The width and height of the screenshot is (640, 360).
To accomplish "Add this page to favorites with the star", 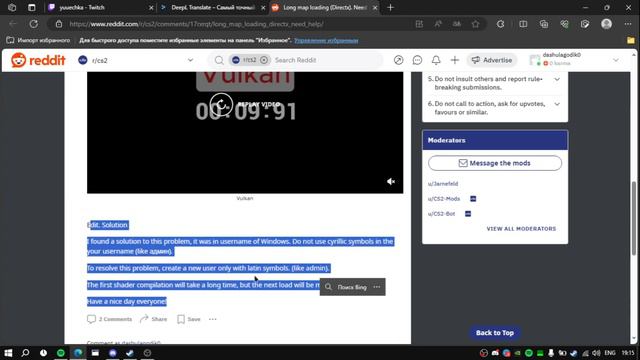I will (476, 24).
